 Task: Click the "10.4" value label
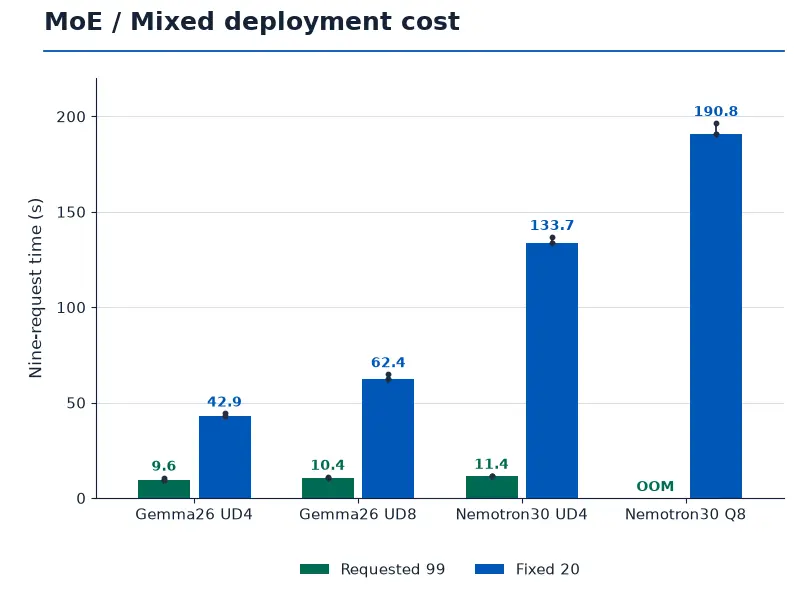pyautogui.click(x=328, y=465)
